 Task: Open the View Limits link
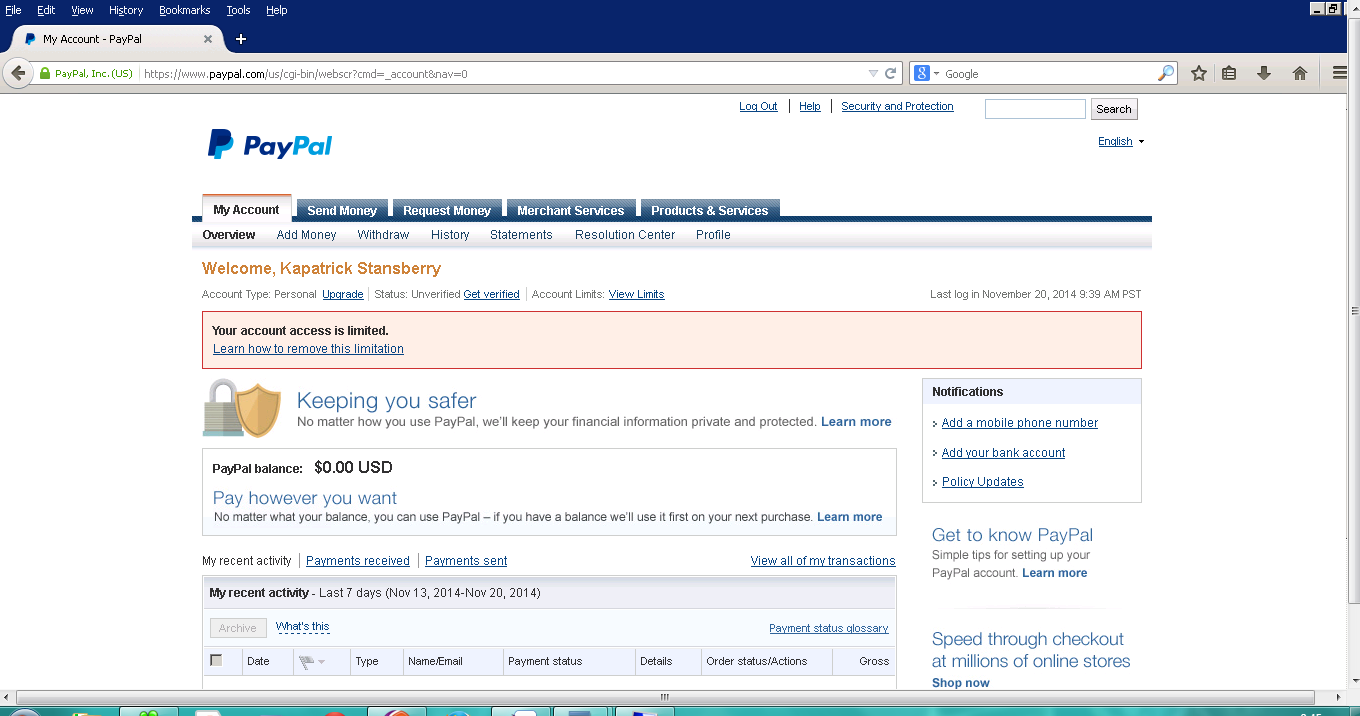pos(636,294)
